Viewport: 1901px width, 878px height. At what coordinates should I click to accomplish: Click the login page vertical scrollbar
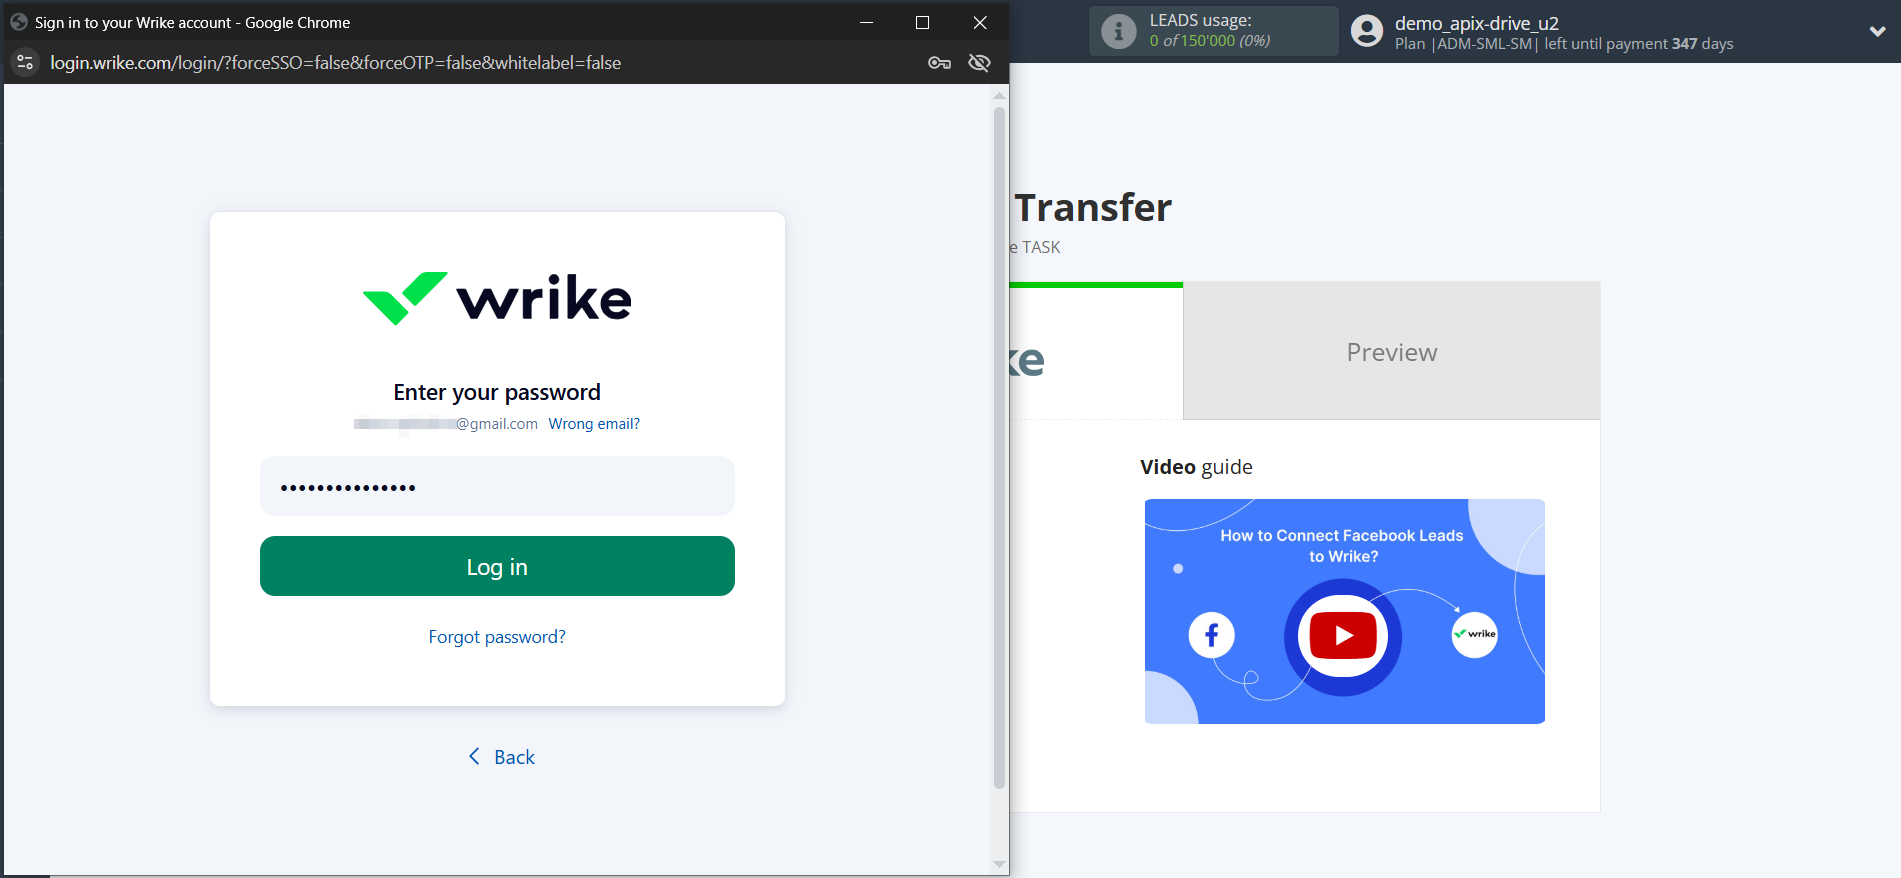pyautogui.click(x=999, y=450)
